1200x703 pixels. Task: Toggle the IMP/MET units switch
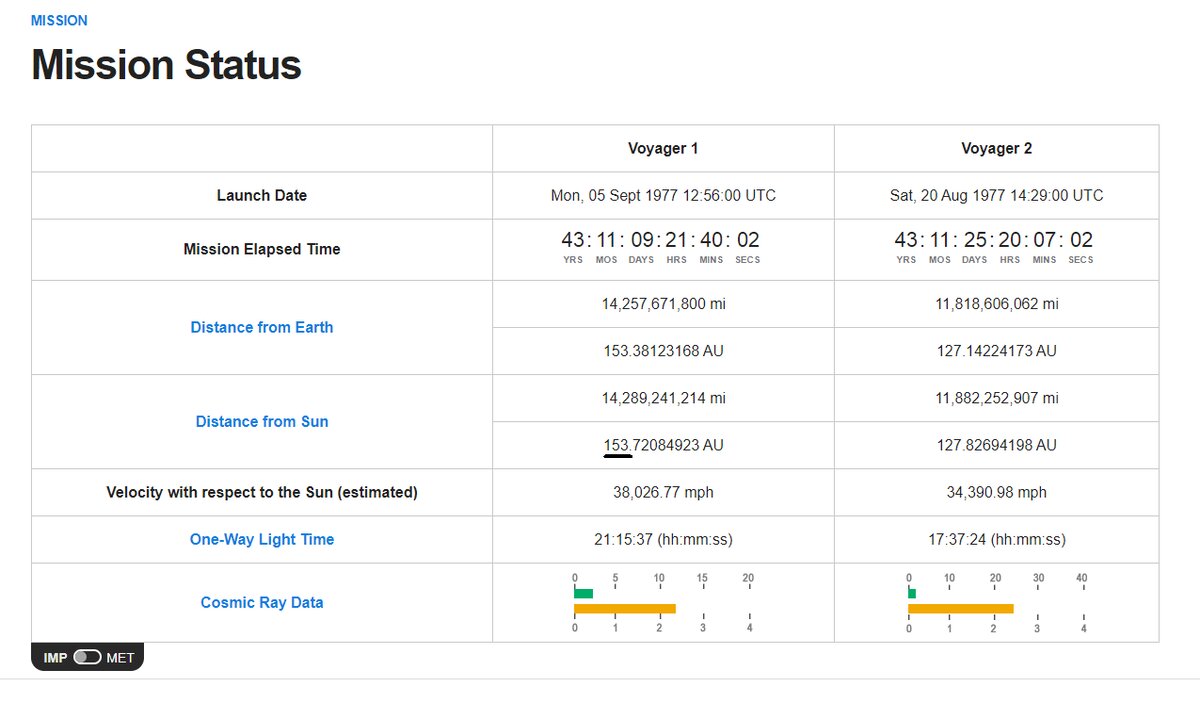point(88,658)
